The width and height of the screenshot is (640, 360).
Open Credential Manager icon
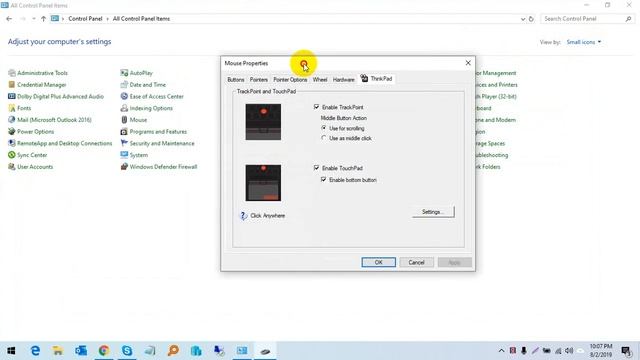pos(12,85)
